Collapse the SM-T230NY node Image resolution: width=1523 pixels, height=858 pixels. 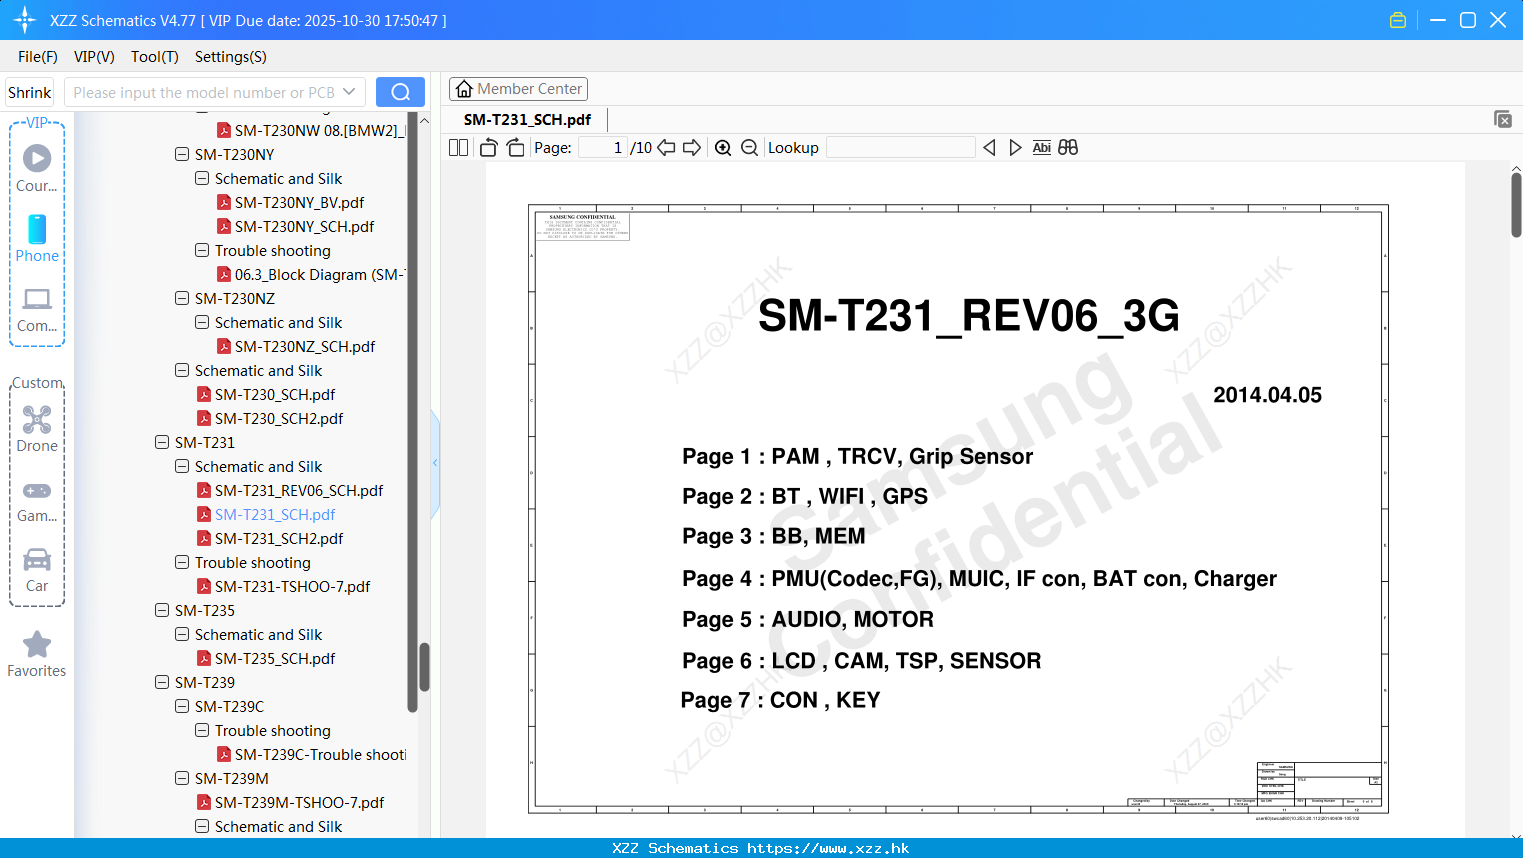(x=182, y=154)
